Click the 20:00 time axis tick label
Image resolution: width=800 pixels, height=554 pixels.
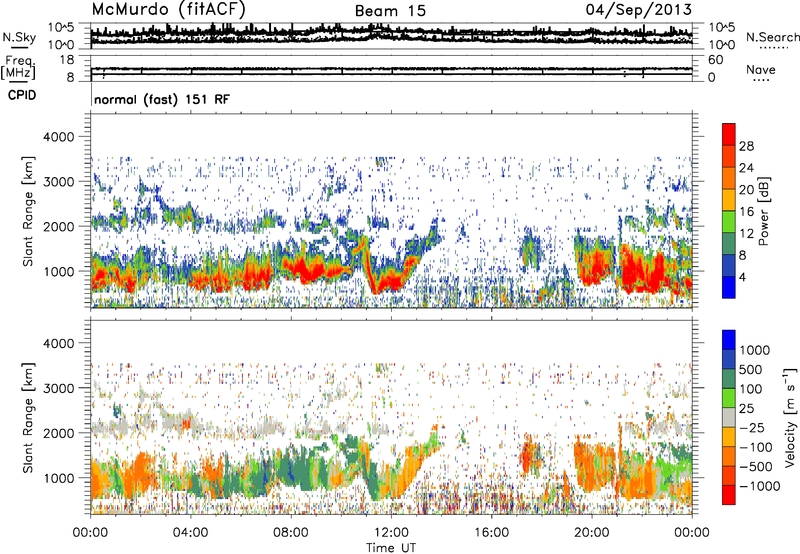(x=592, y=533)
